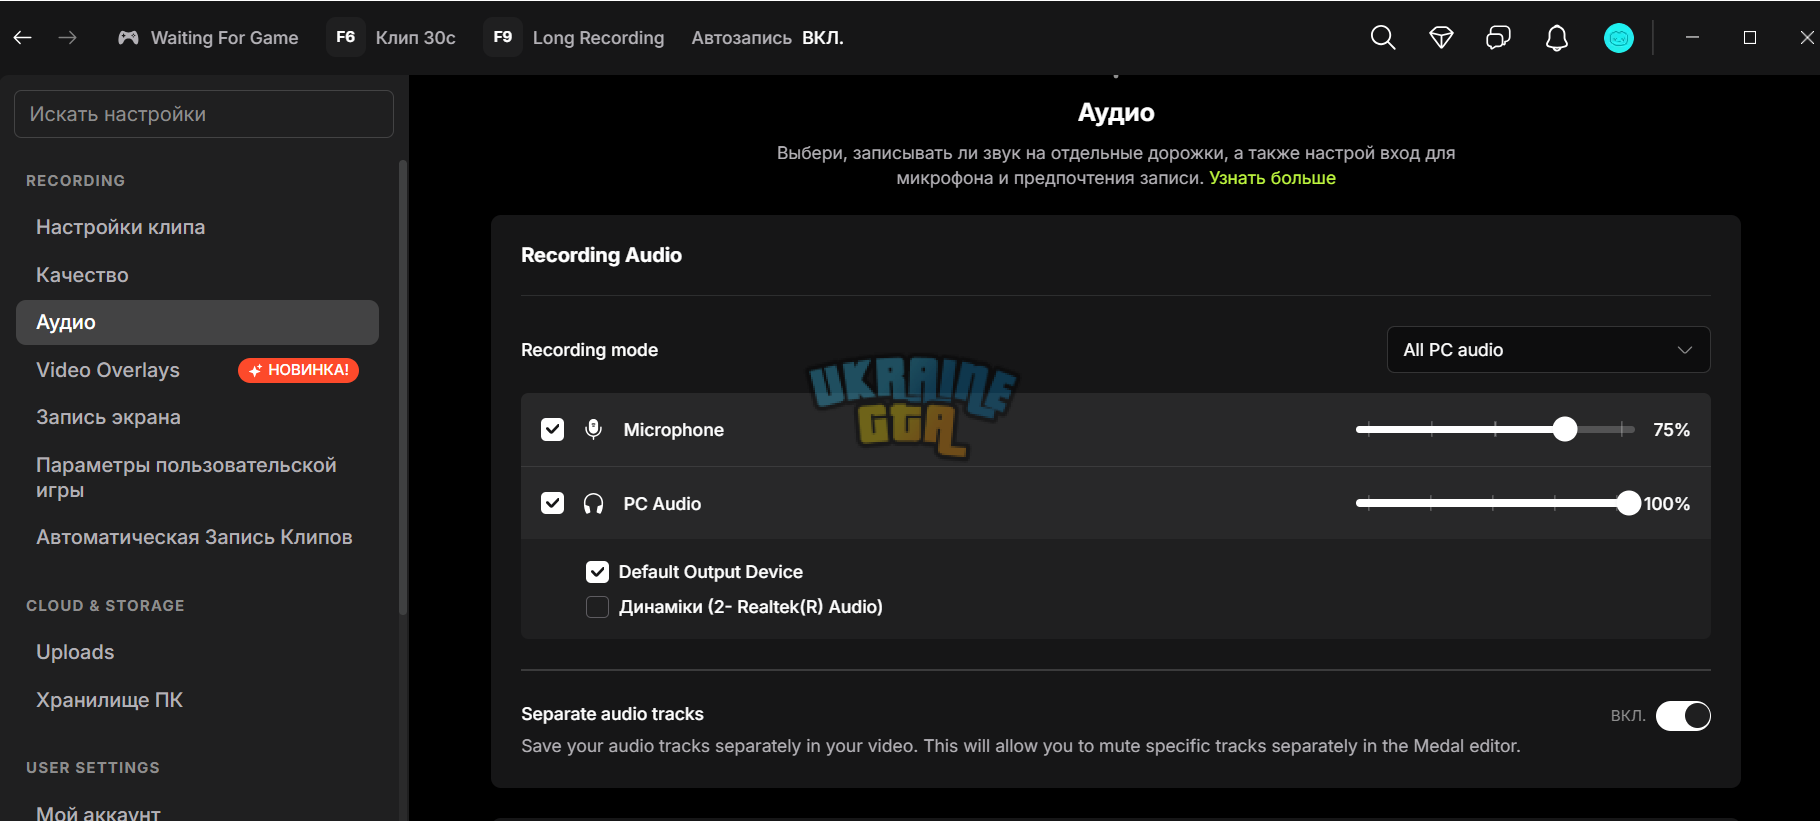This screenshot has width=1820, height=821.
Task: Uncheck the PC Audio checkbox
Action: (552, 503)
